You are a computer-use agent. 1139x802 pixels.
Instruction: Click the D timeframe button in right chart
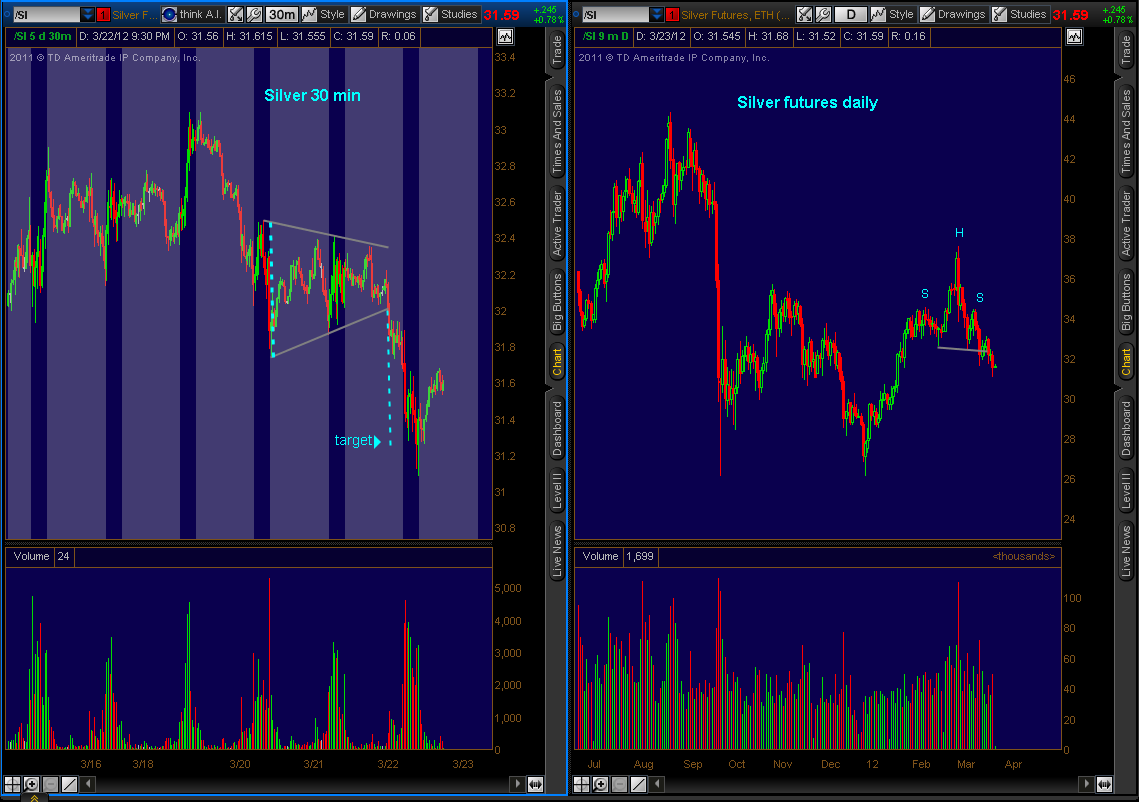(x=851, y=14)
